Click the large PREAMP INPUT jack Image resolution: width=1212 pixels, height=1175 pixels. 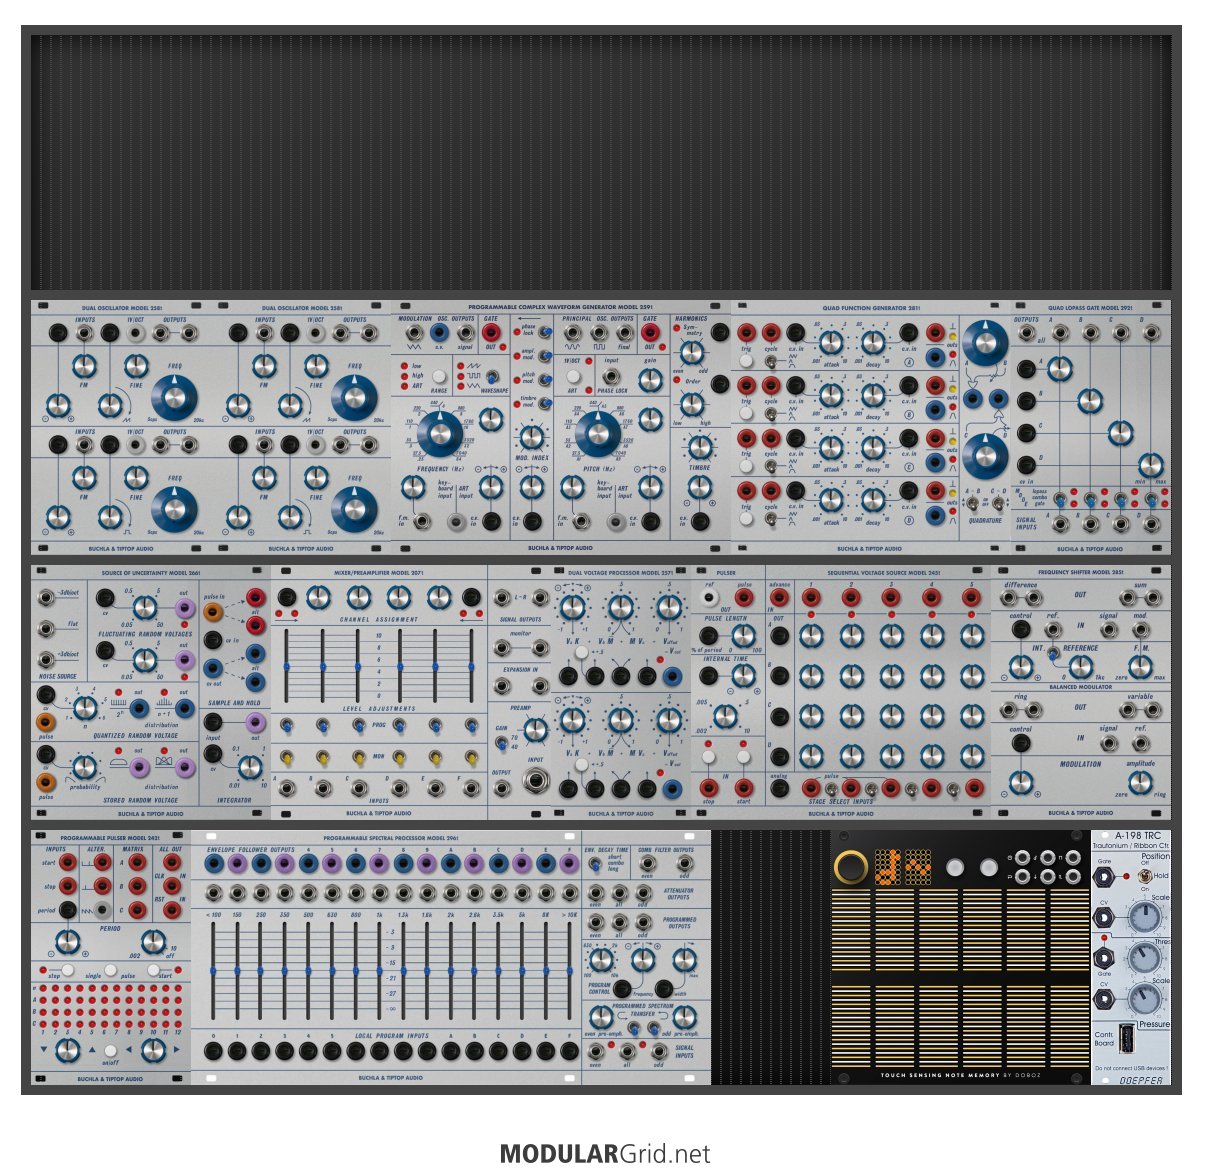click(x=537, y=783)
